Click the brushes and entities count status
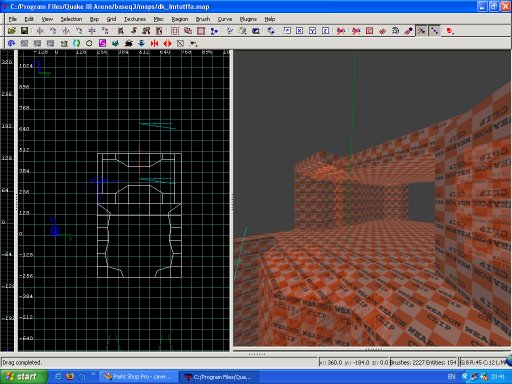This screenshot has width=512, height=384. coord(423,362)
